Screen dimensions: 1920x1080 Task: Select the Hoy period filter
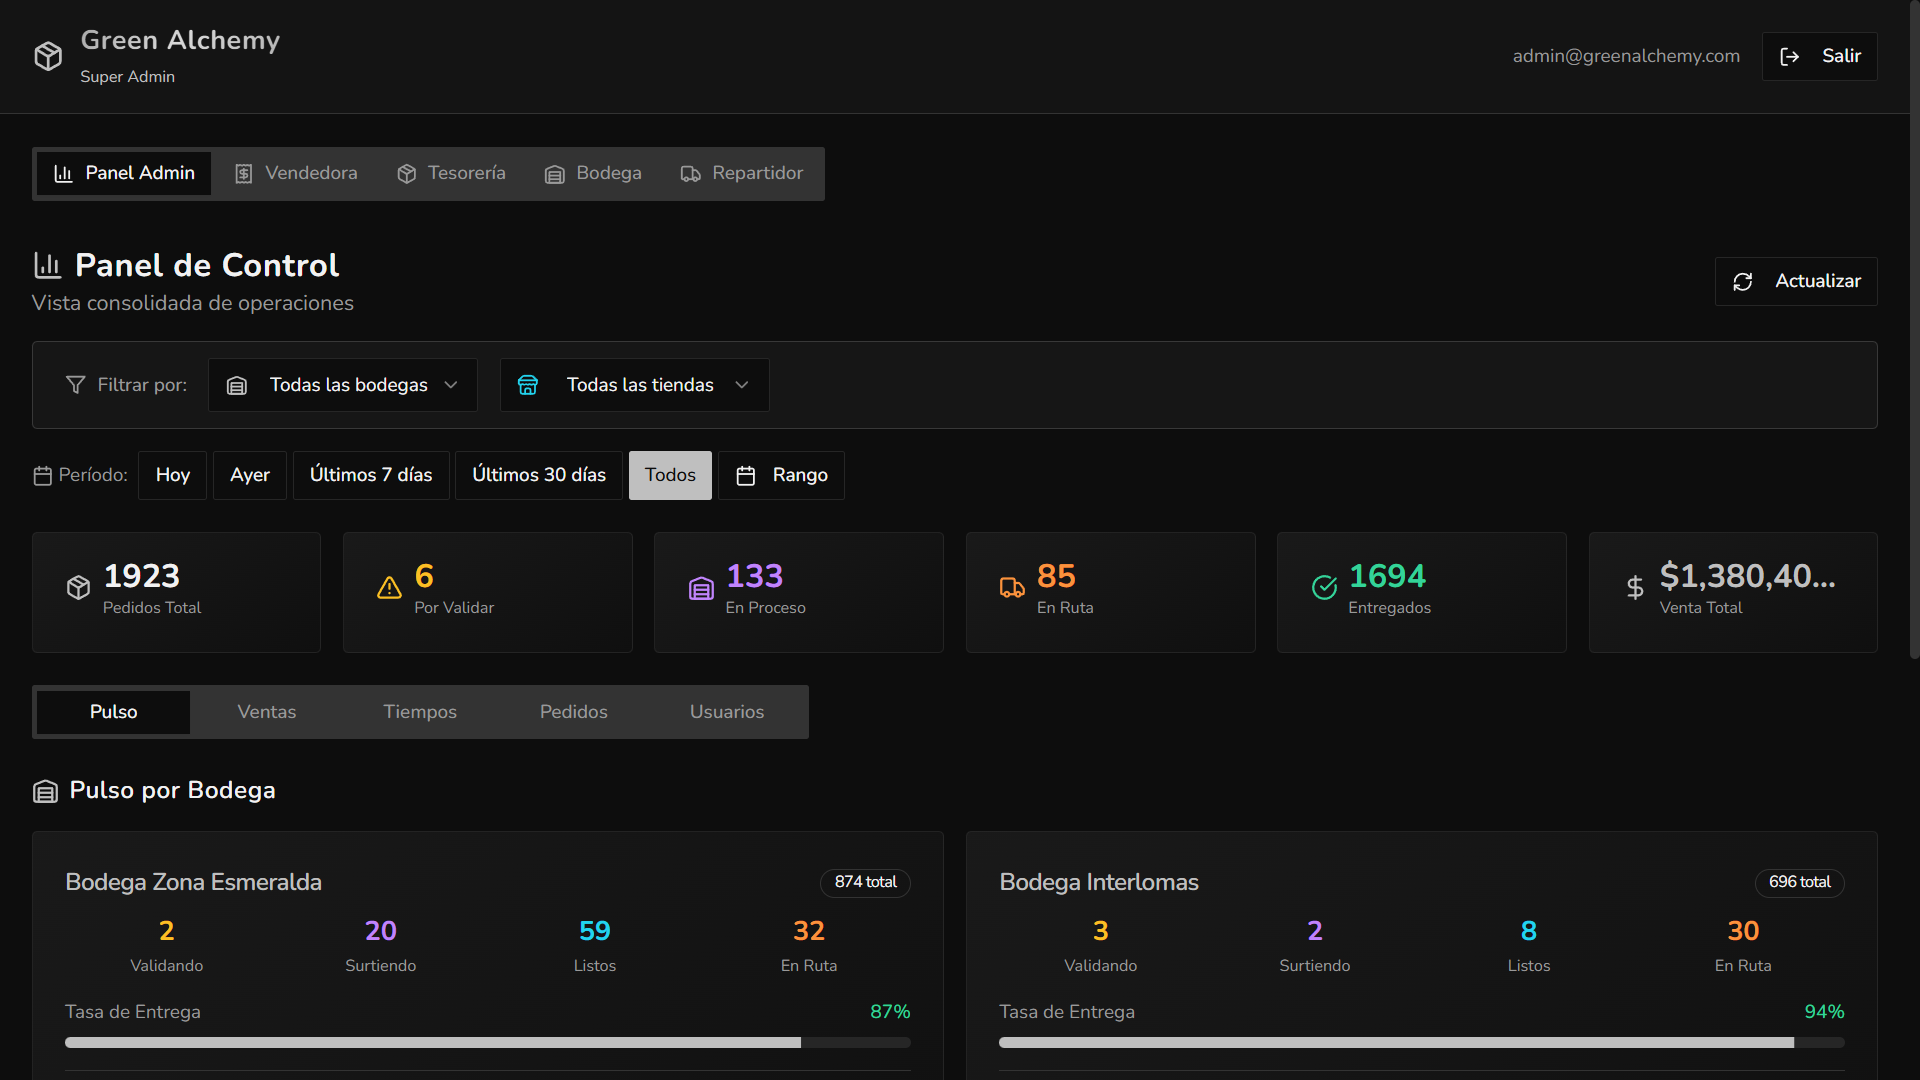click(172, 475)
